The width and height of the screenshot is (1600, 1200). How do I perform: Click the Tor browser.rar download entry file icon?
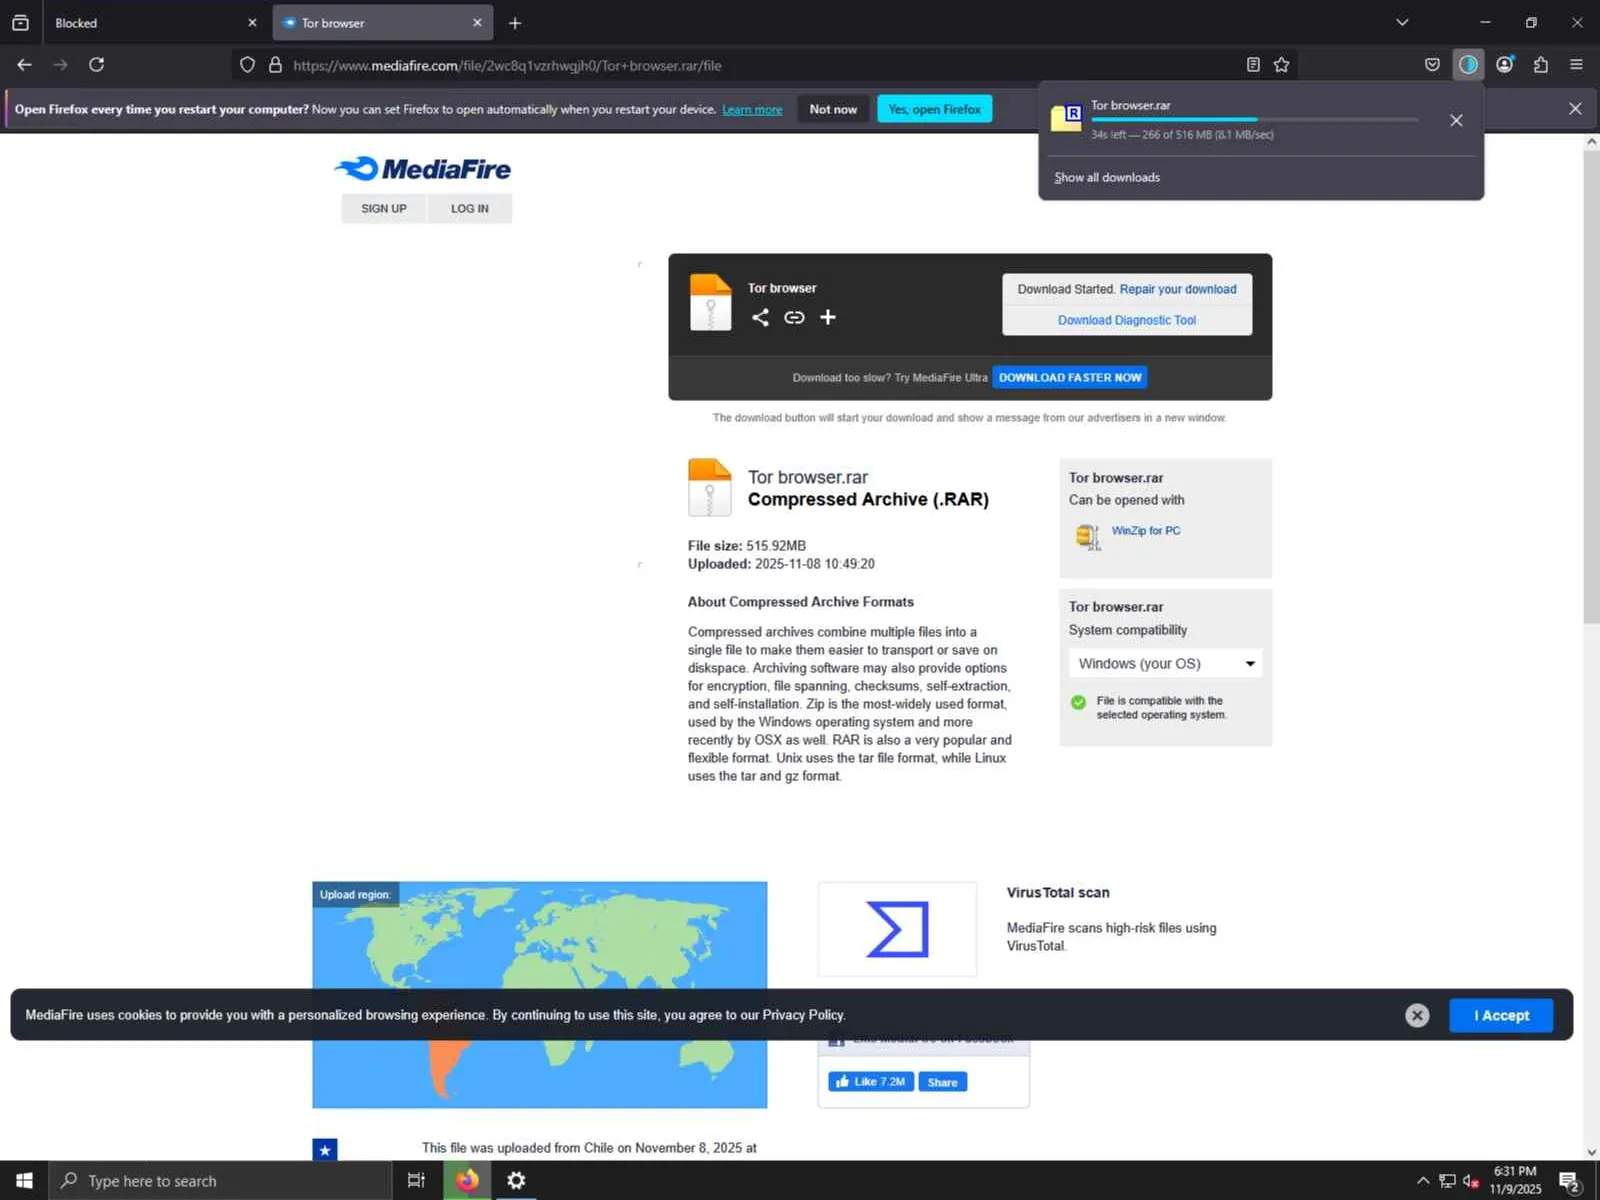point(1066,117)
